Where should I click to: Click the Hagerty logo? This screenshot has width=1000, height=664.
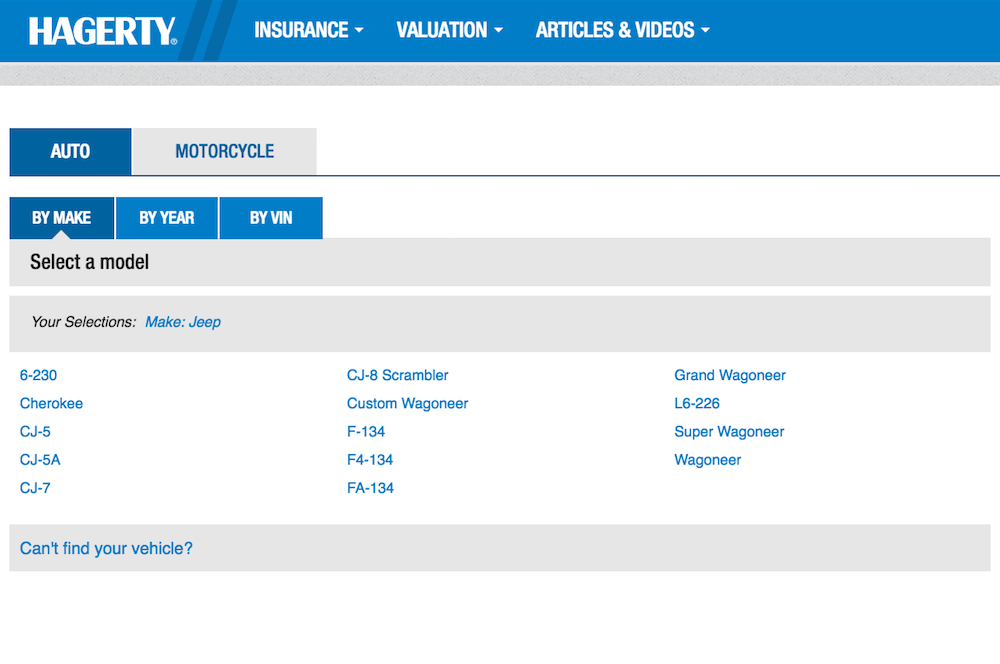pos(103,31)
